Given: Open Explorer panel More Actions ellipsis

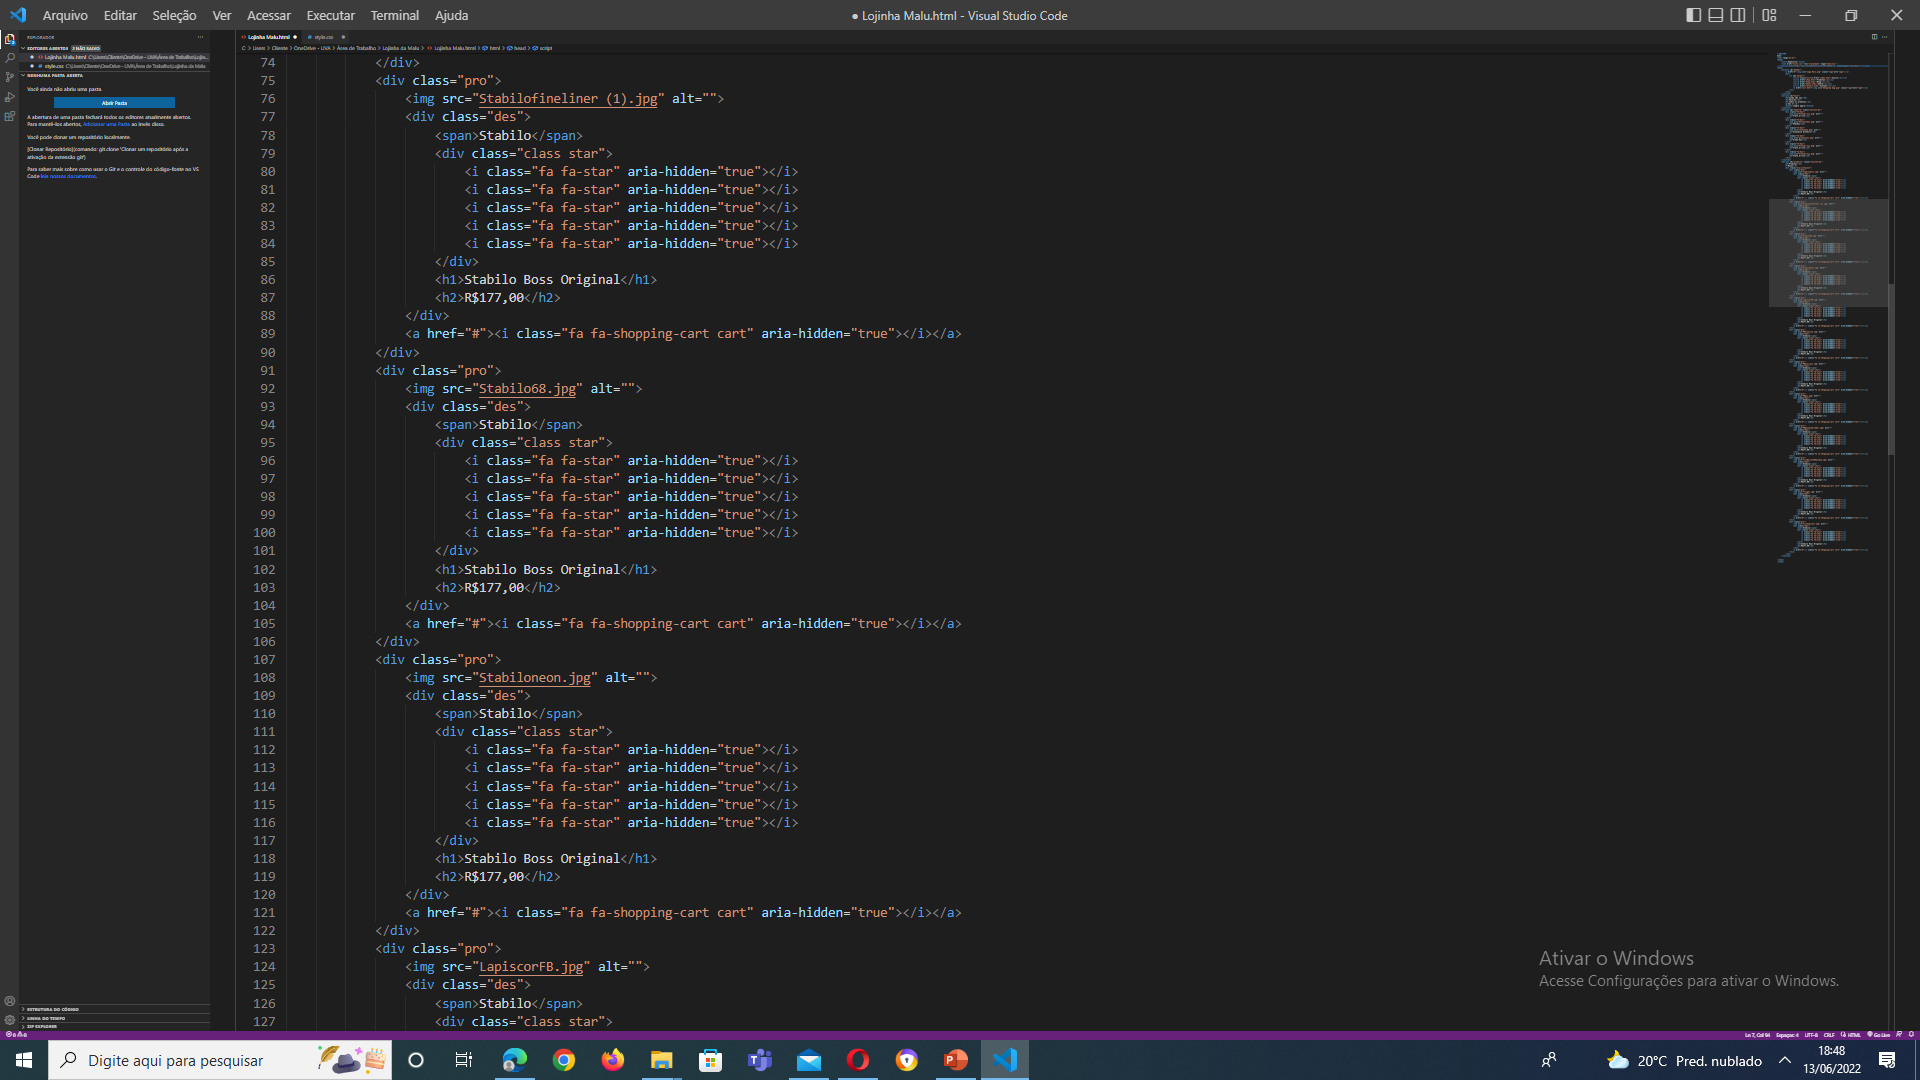Looking at the screenshot, I should click(x=200, y=37).
